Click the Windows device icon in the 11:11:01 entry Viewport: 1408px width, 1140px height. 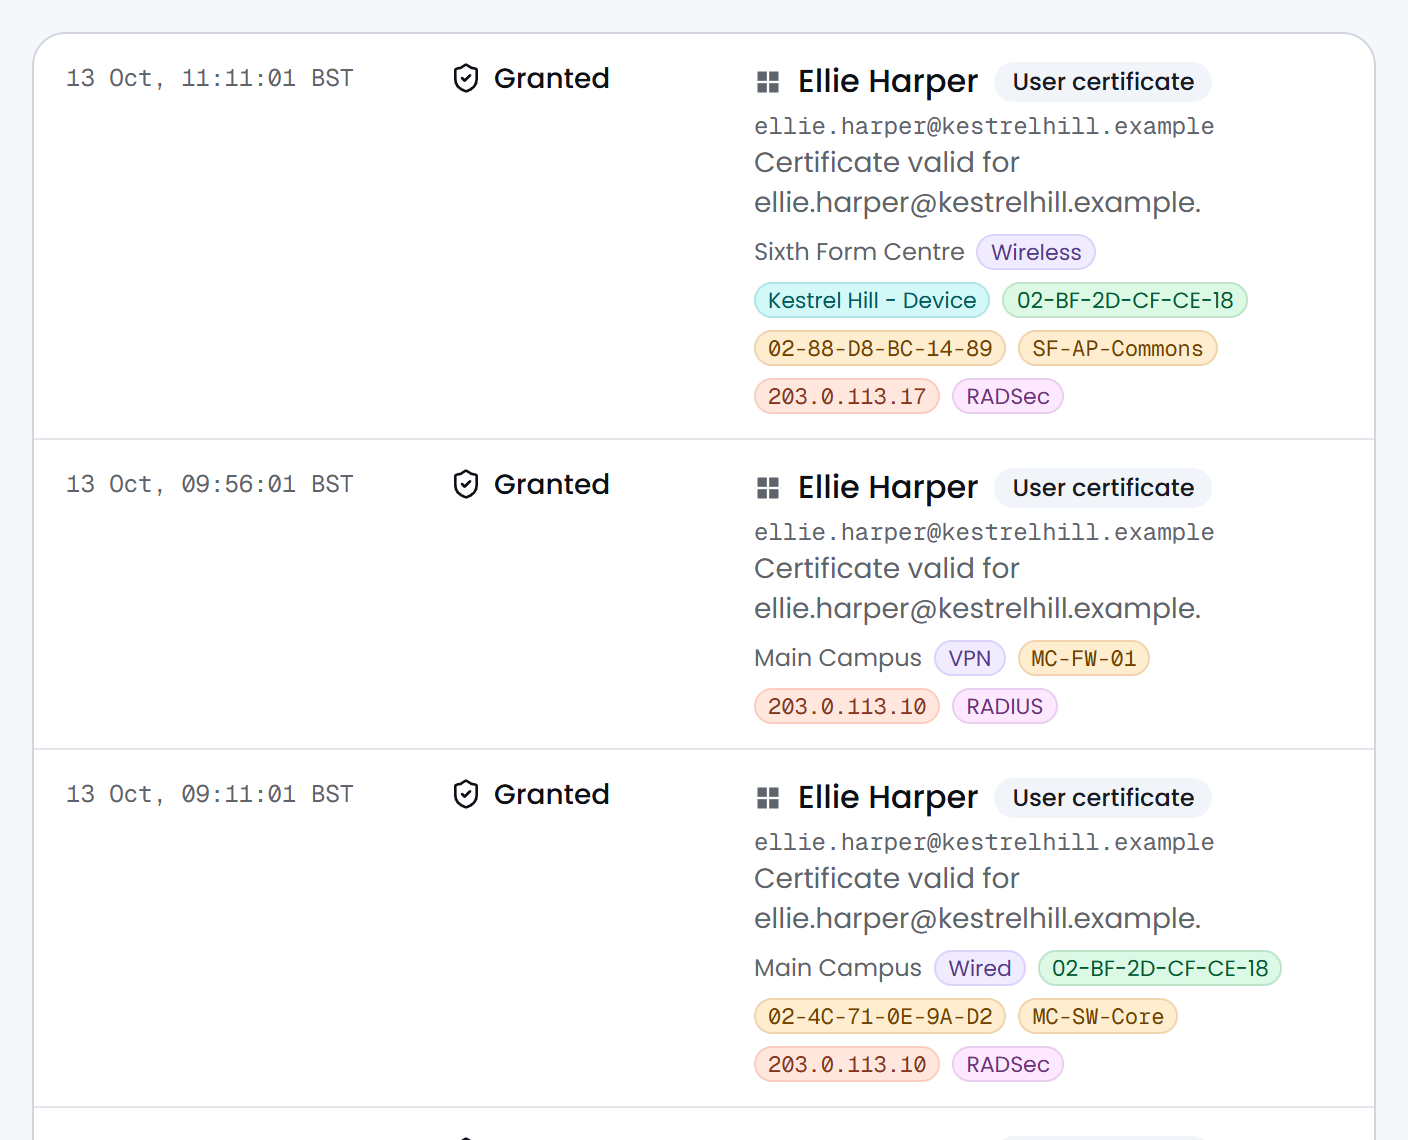[x=768, y=82]
